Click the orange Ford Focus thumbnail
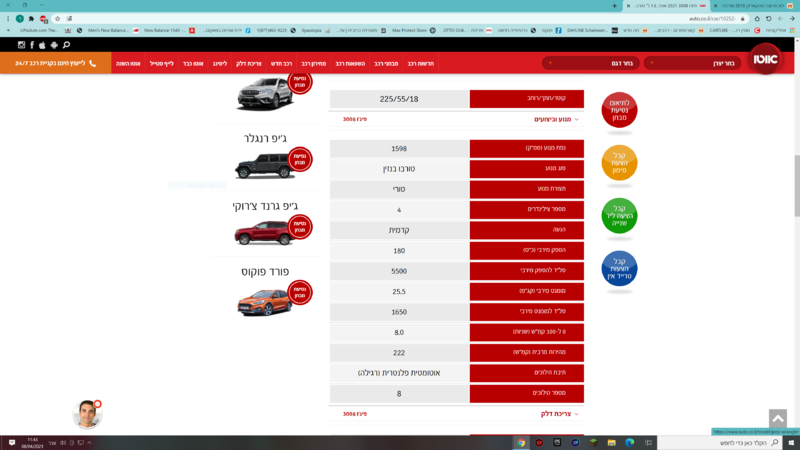The width and height of the screenshot is (800, 450). point(264,302)
